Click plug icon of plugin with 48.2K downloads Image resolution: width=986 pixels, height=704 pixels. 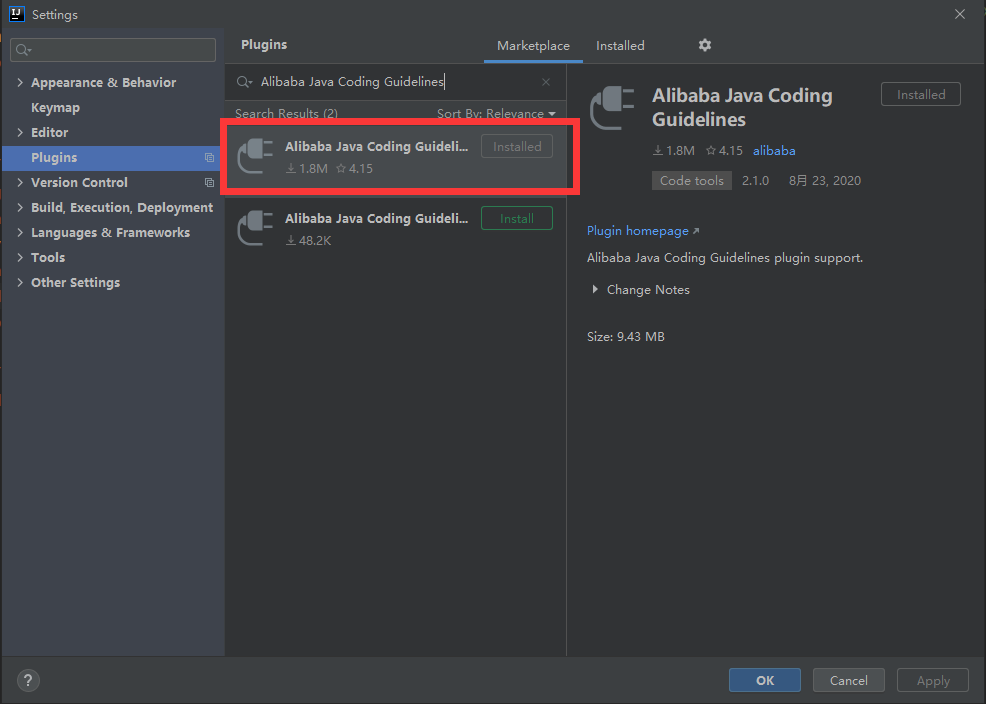[255, 228]
